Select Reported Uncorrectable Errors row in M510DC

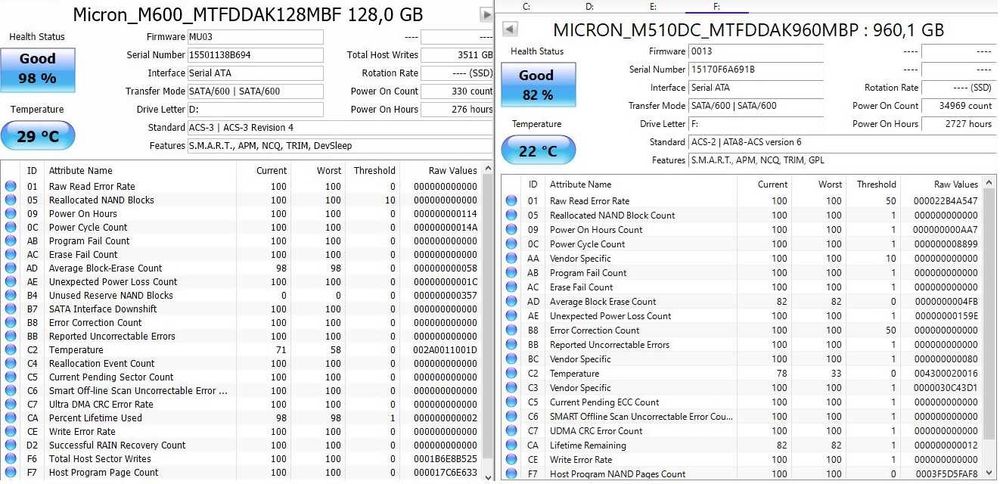[x=742, y=345]
